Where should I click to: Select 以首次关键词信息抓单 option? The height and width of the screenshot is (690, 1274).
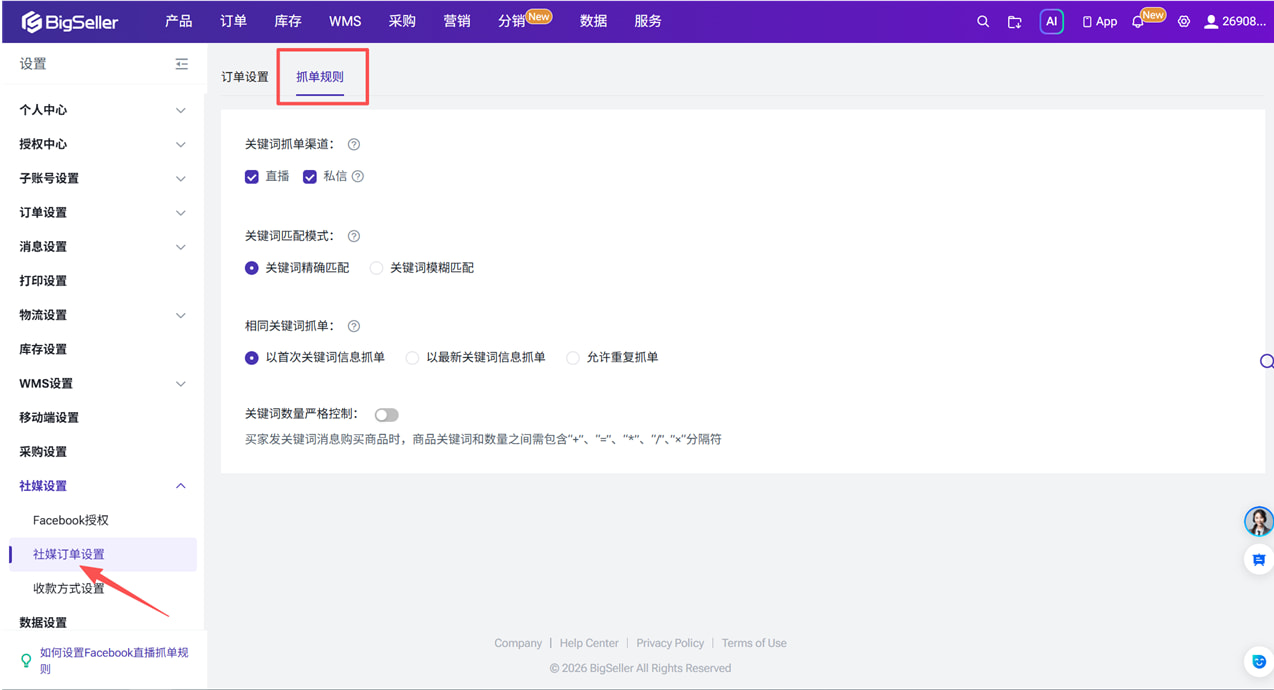pyautogui.click(x=252, y=358)
